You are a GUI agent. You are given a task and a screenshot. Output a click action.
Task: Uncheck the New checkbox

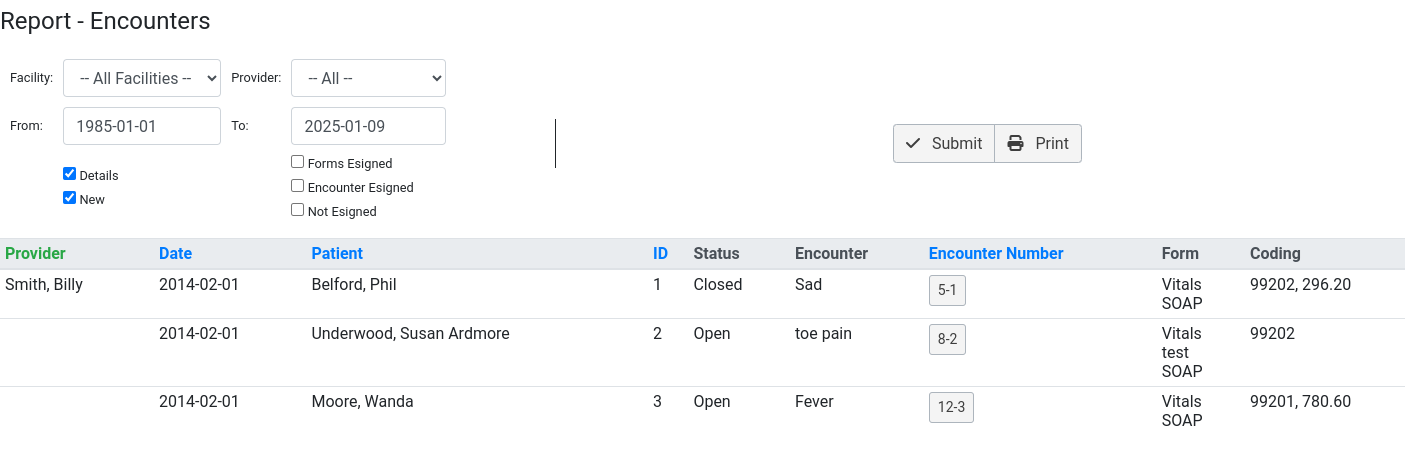(69, 198)
